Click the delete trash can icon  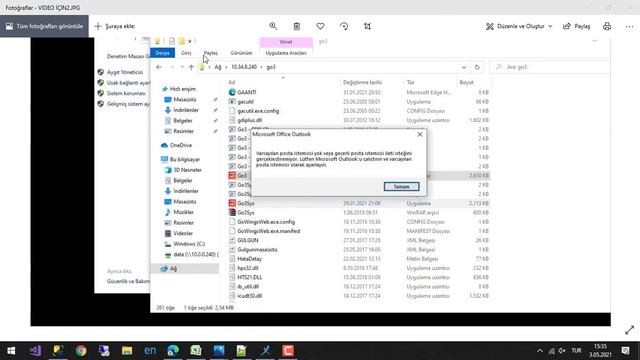297,26
